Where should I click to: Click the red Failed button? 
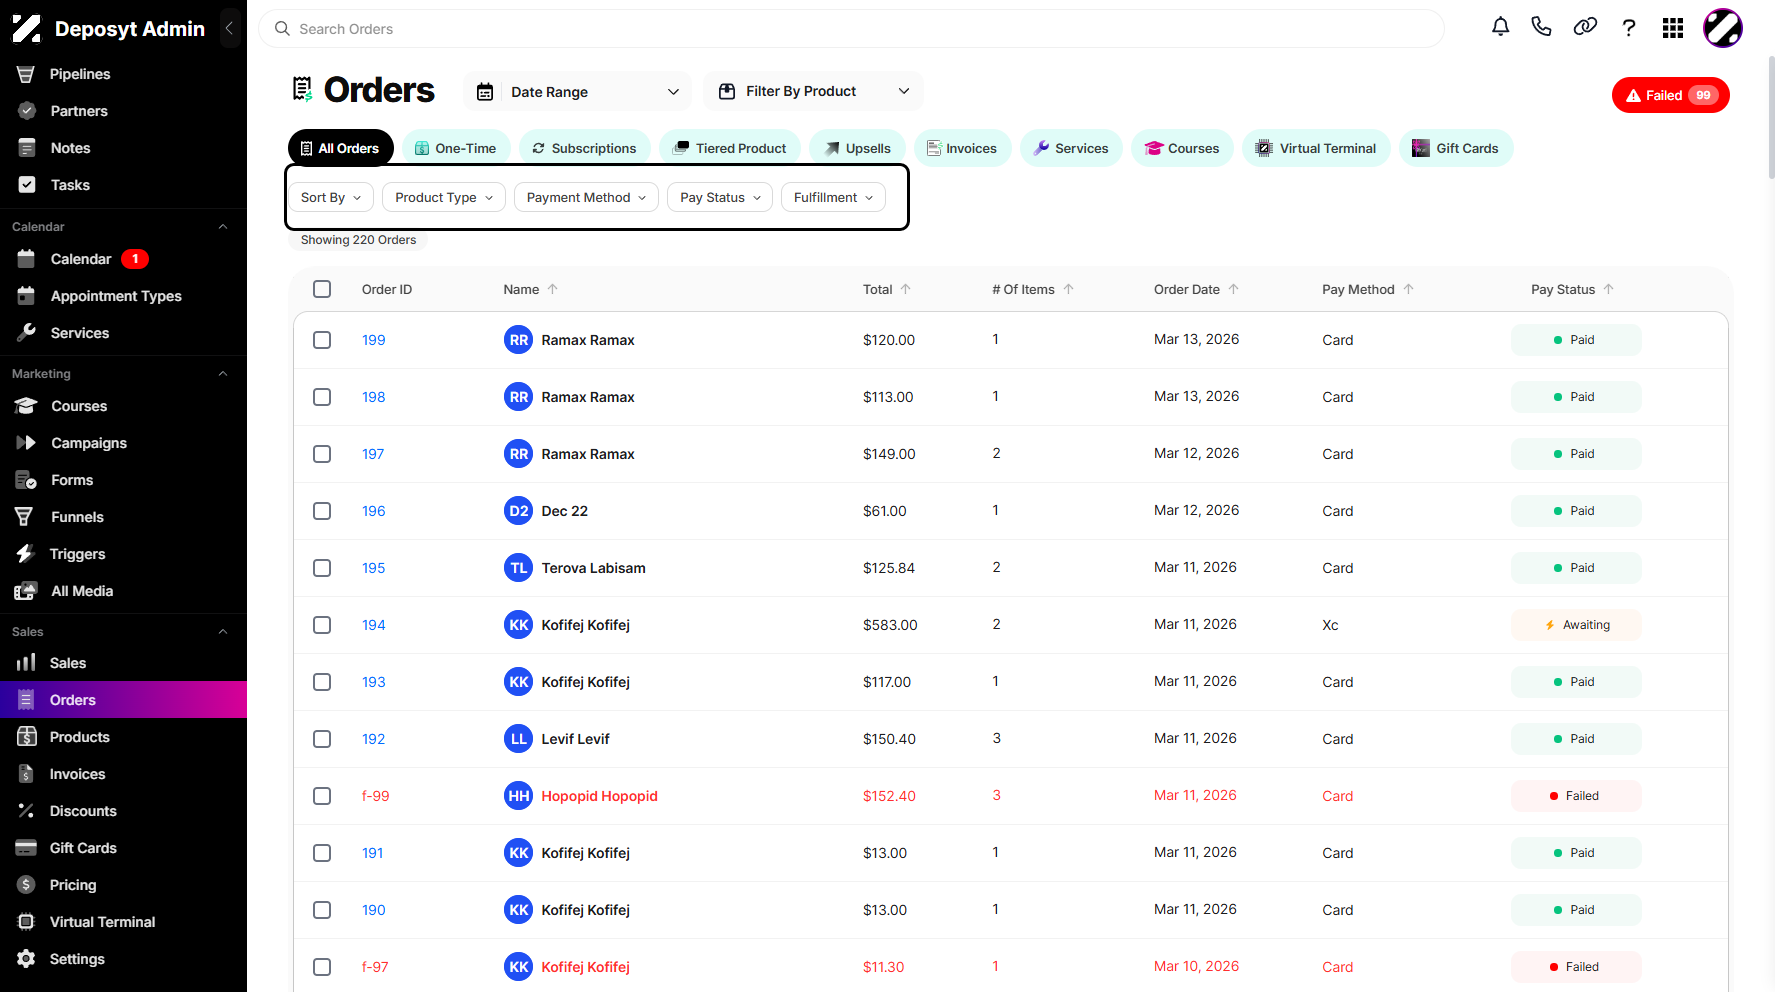(x=1671, y=95)
